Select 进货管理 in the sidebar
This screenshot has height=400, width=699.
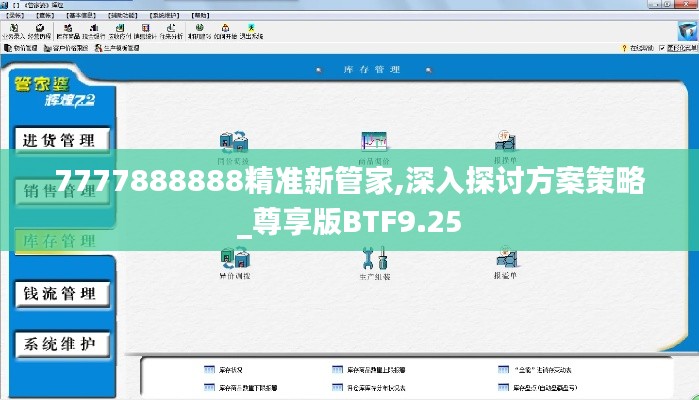click(x=59, y=140)
